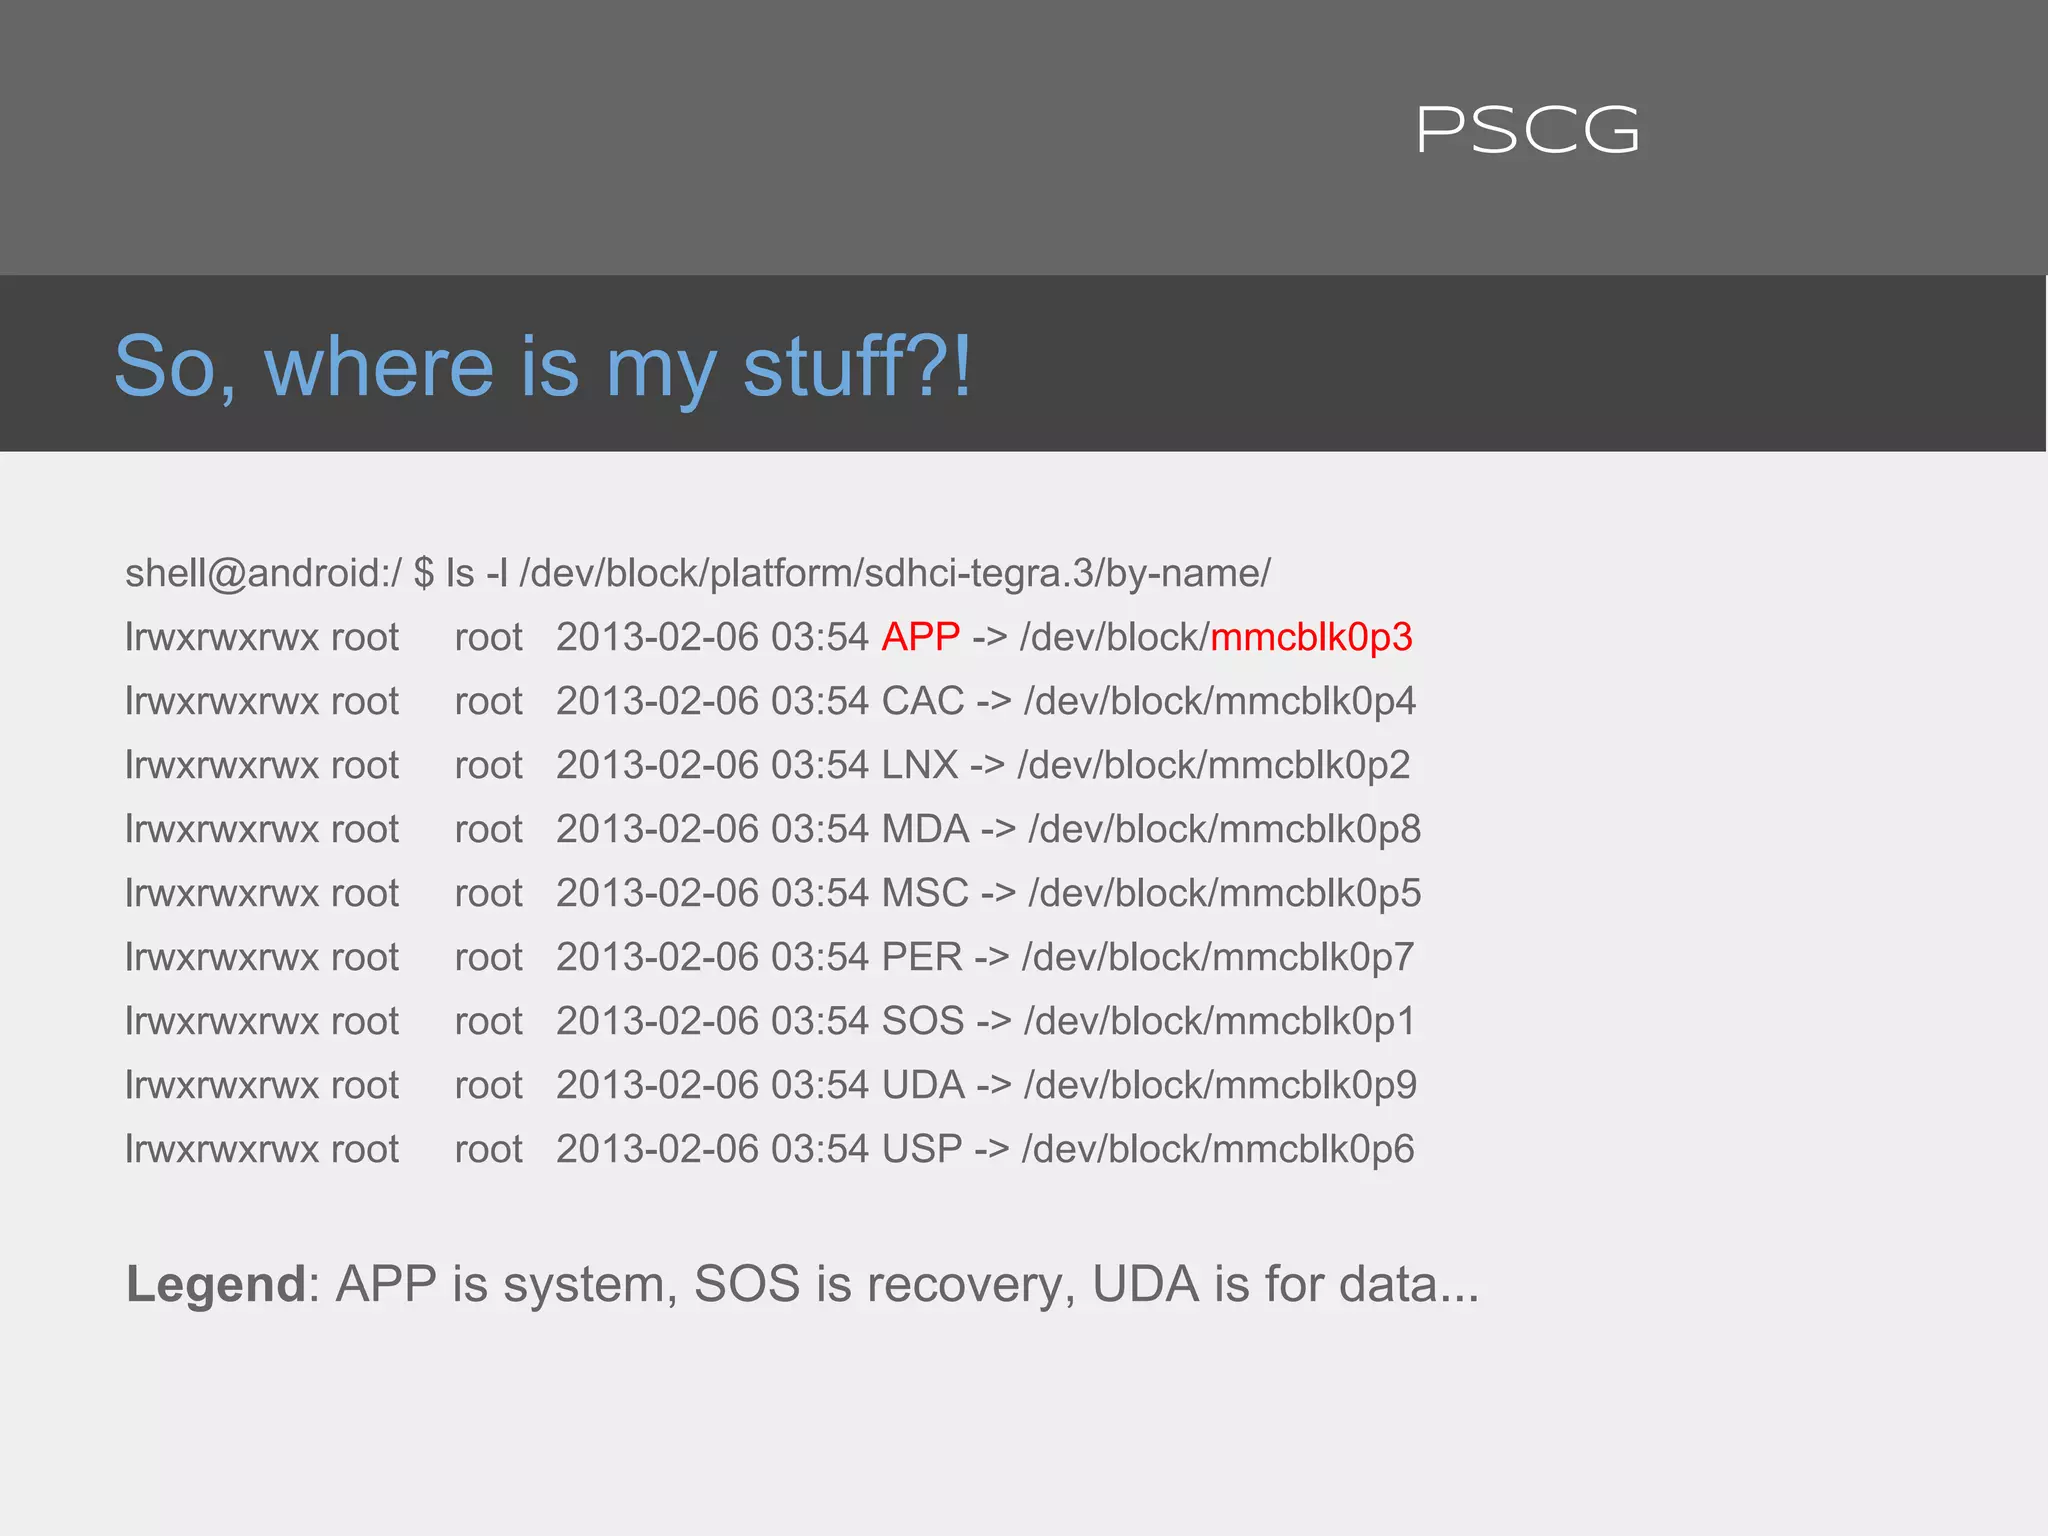Image resolution: width=2048 pixels, height=1536 pixels.
Task: Select the CAC -> /dev/block/mmcblk0p4 row
Action: point(770,701)
